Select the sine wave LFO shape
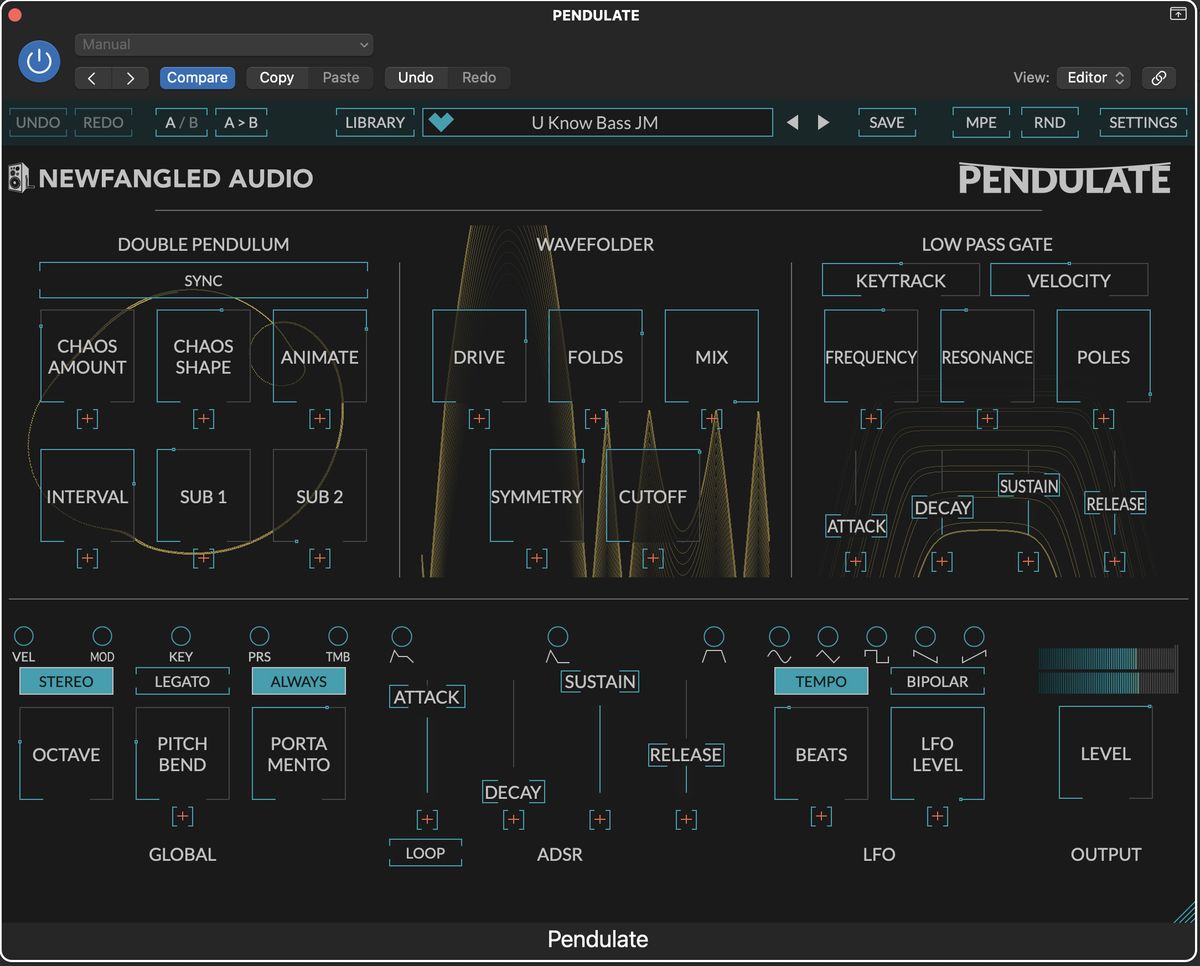 [x=779, y=636]
